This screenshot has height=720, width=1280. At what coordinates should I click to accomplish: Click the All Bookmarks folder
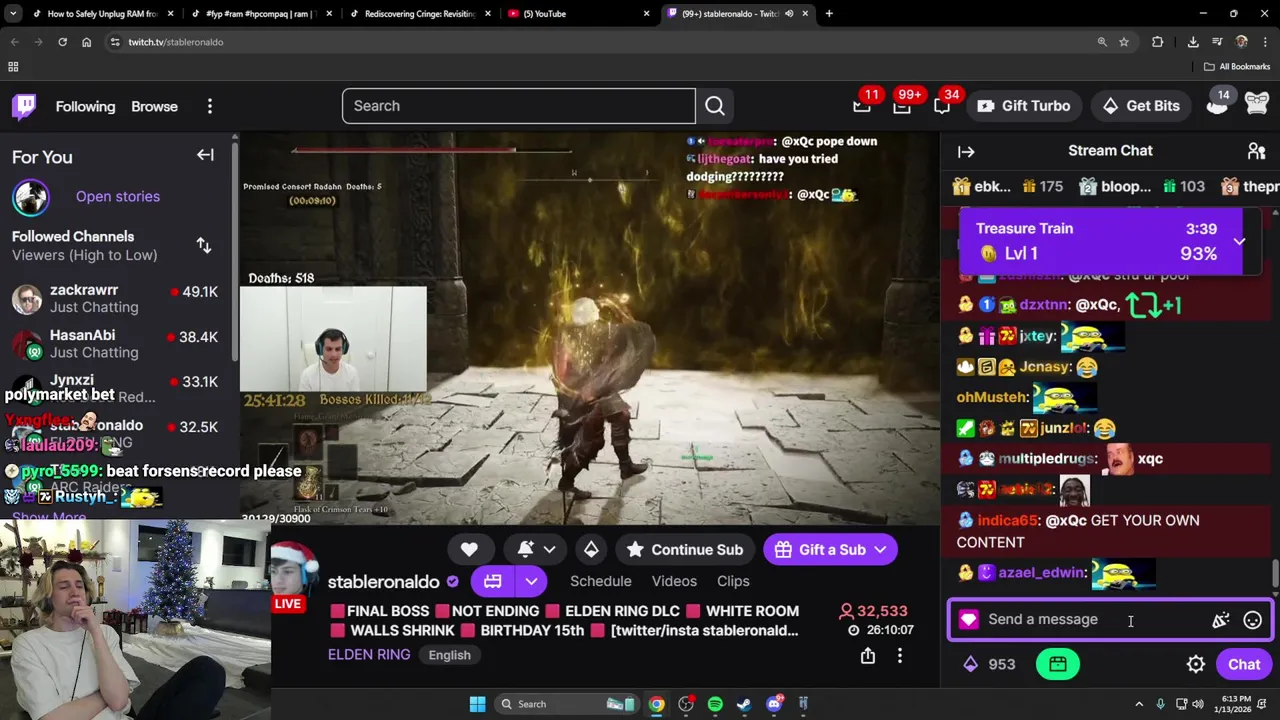(1237, 67)
